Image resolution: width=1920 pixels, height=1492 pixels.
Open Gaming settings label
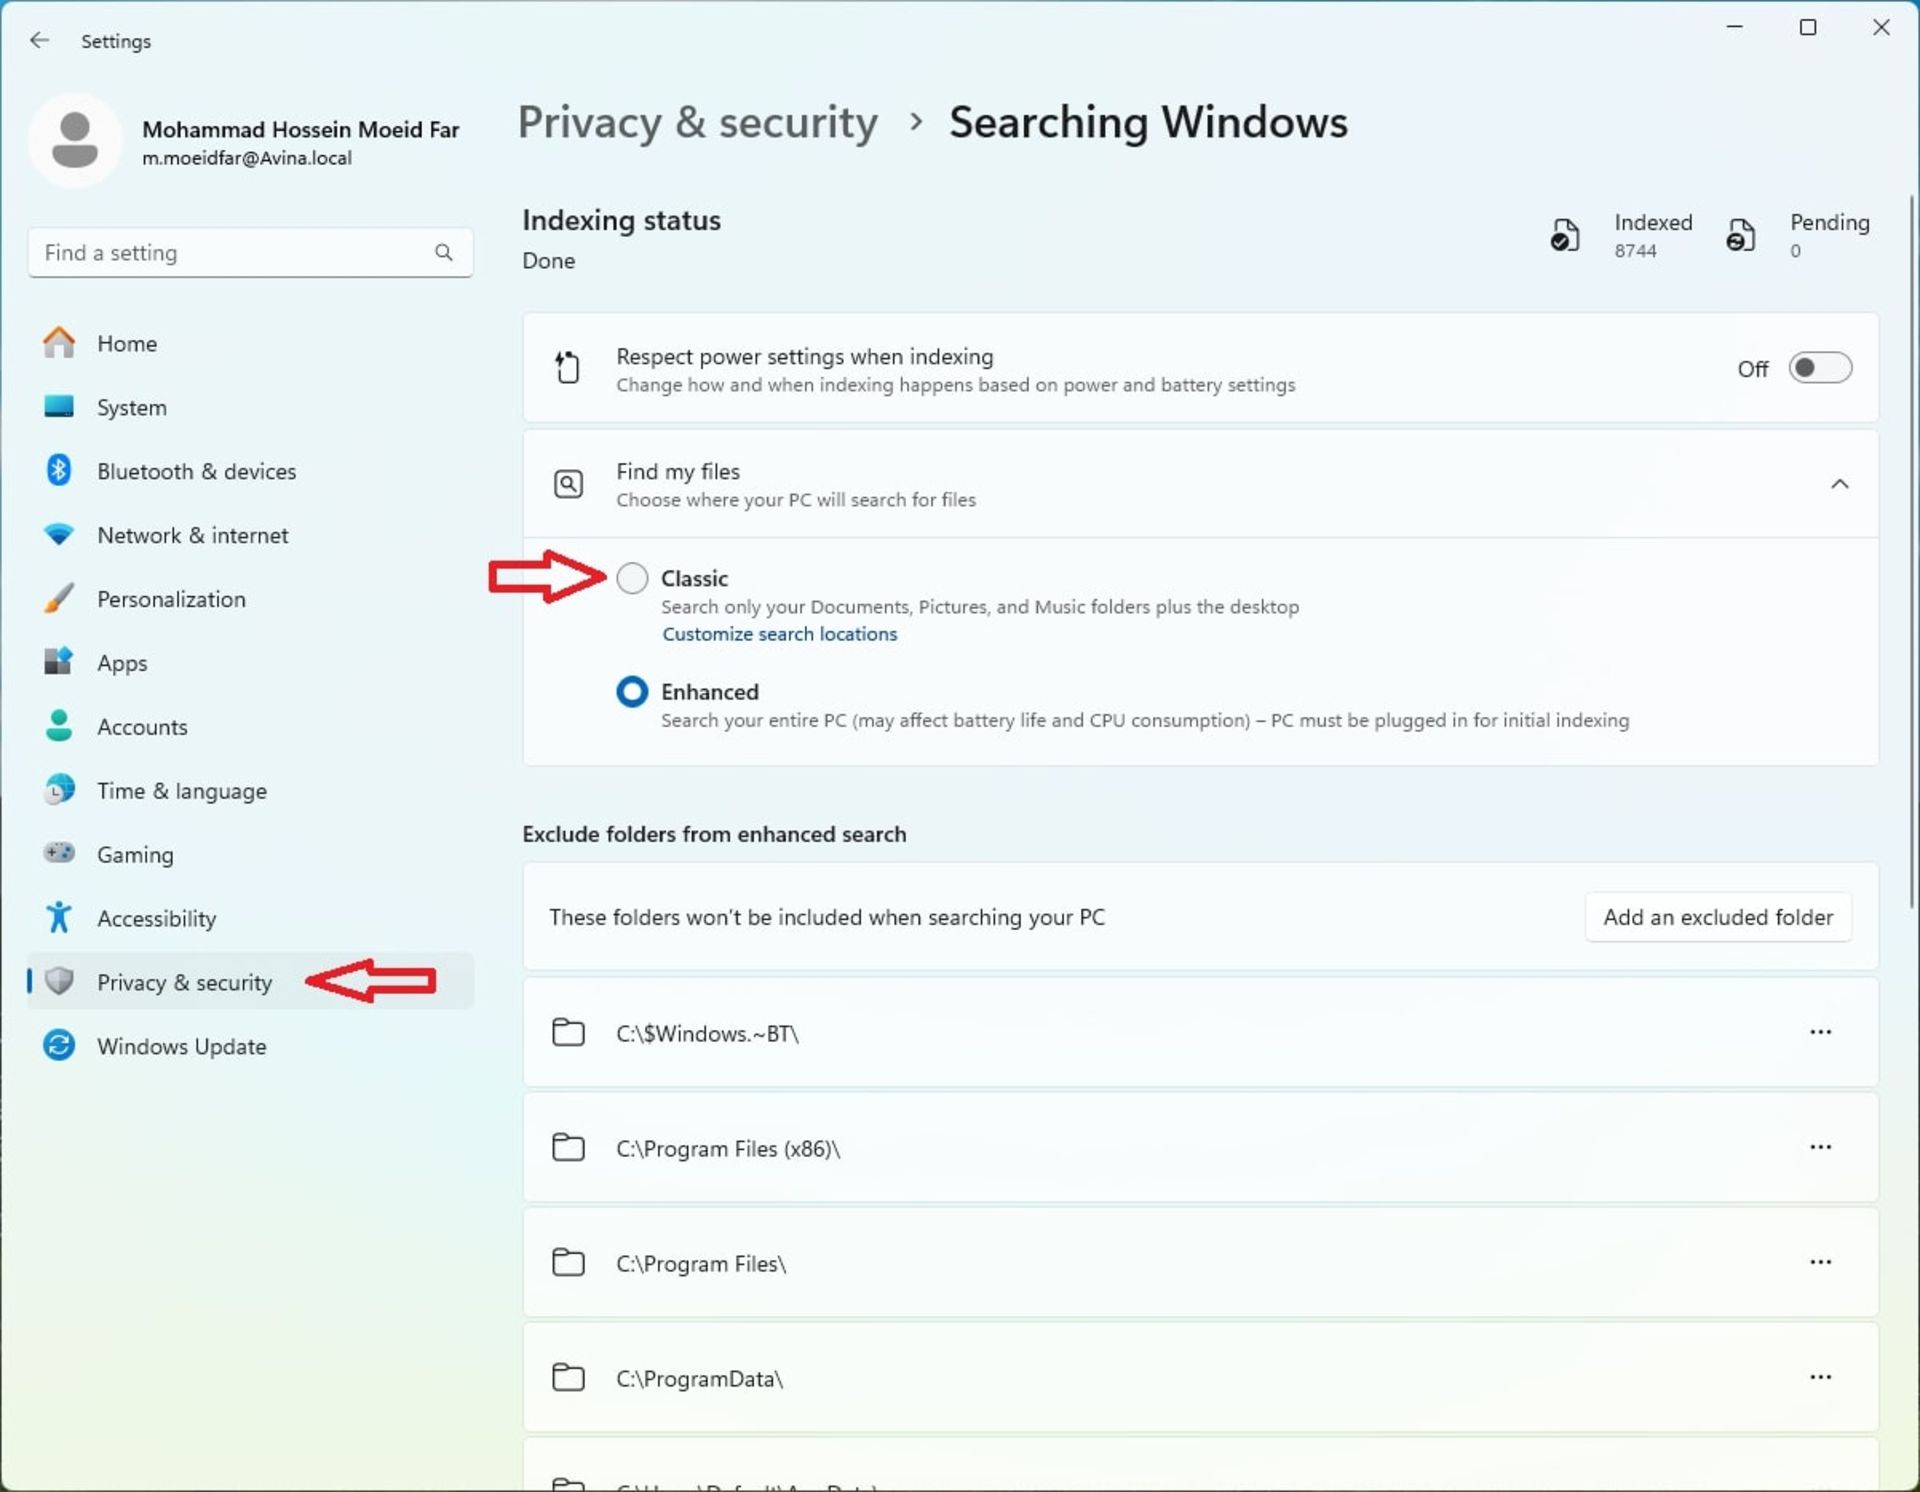(135, 855)
